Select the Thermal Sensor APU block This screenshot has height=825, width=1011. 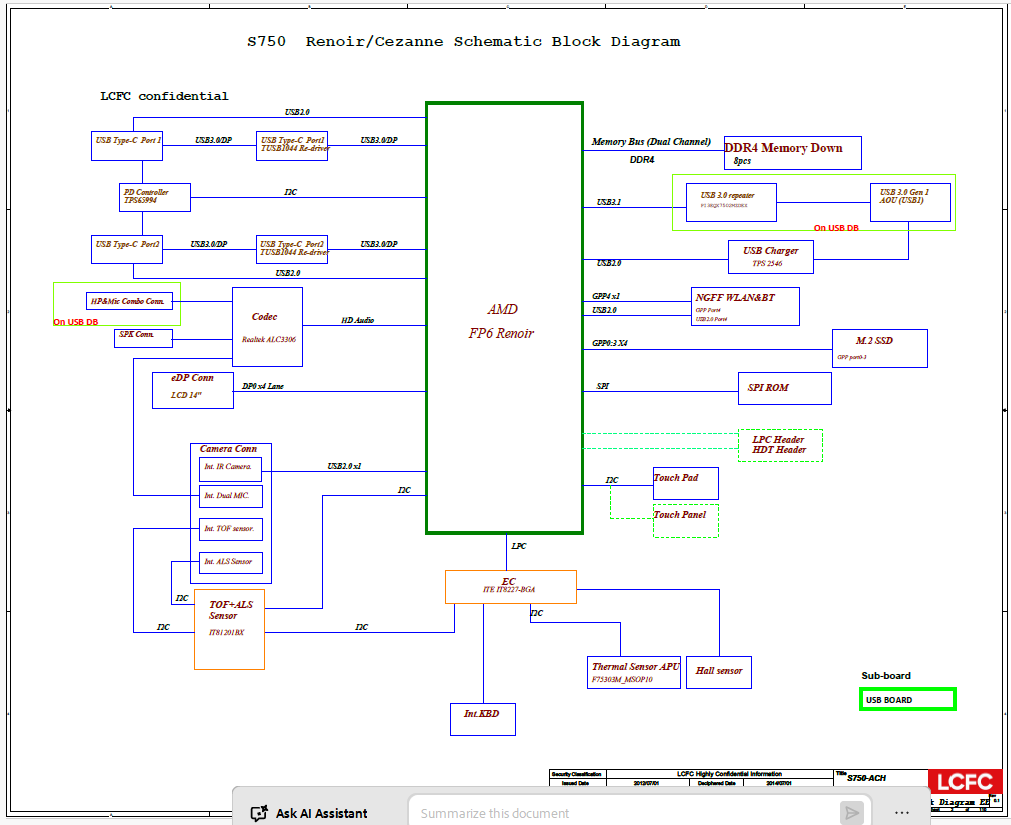(x=634, y=672)
